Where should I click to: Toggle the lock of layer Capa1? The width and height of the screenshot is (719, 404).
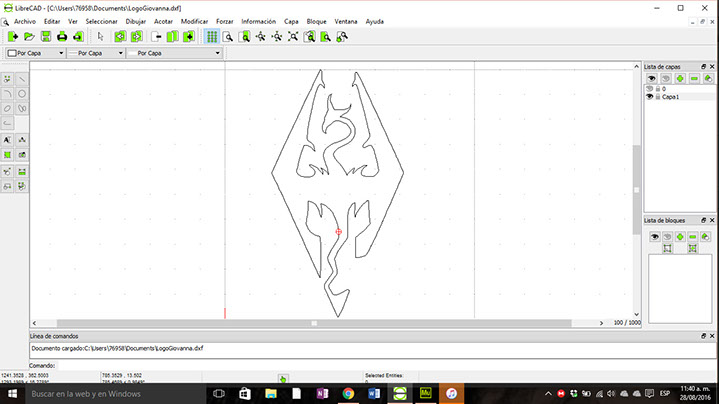tap(658, 97)
